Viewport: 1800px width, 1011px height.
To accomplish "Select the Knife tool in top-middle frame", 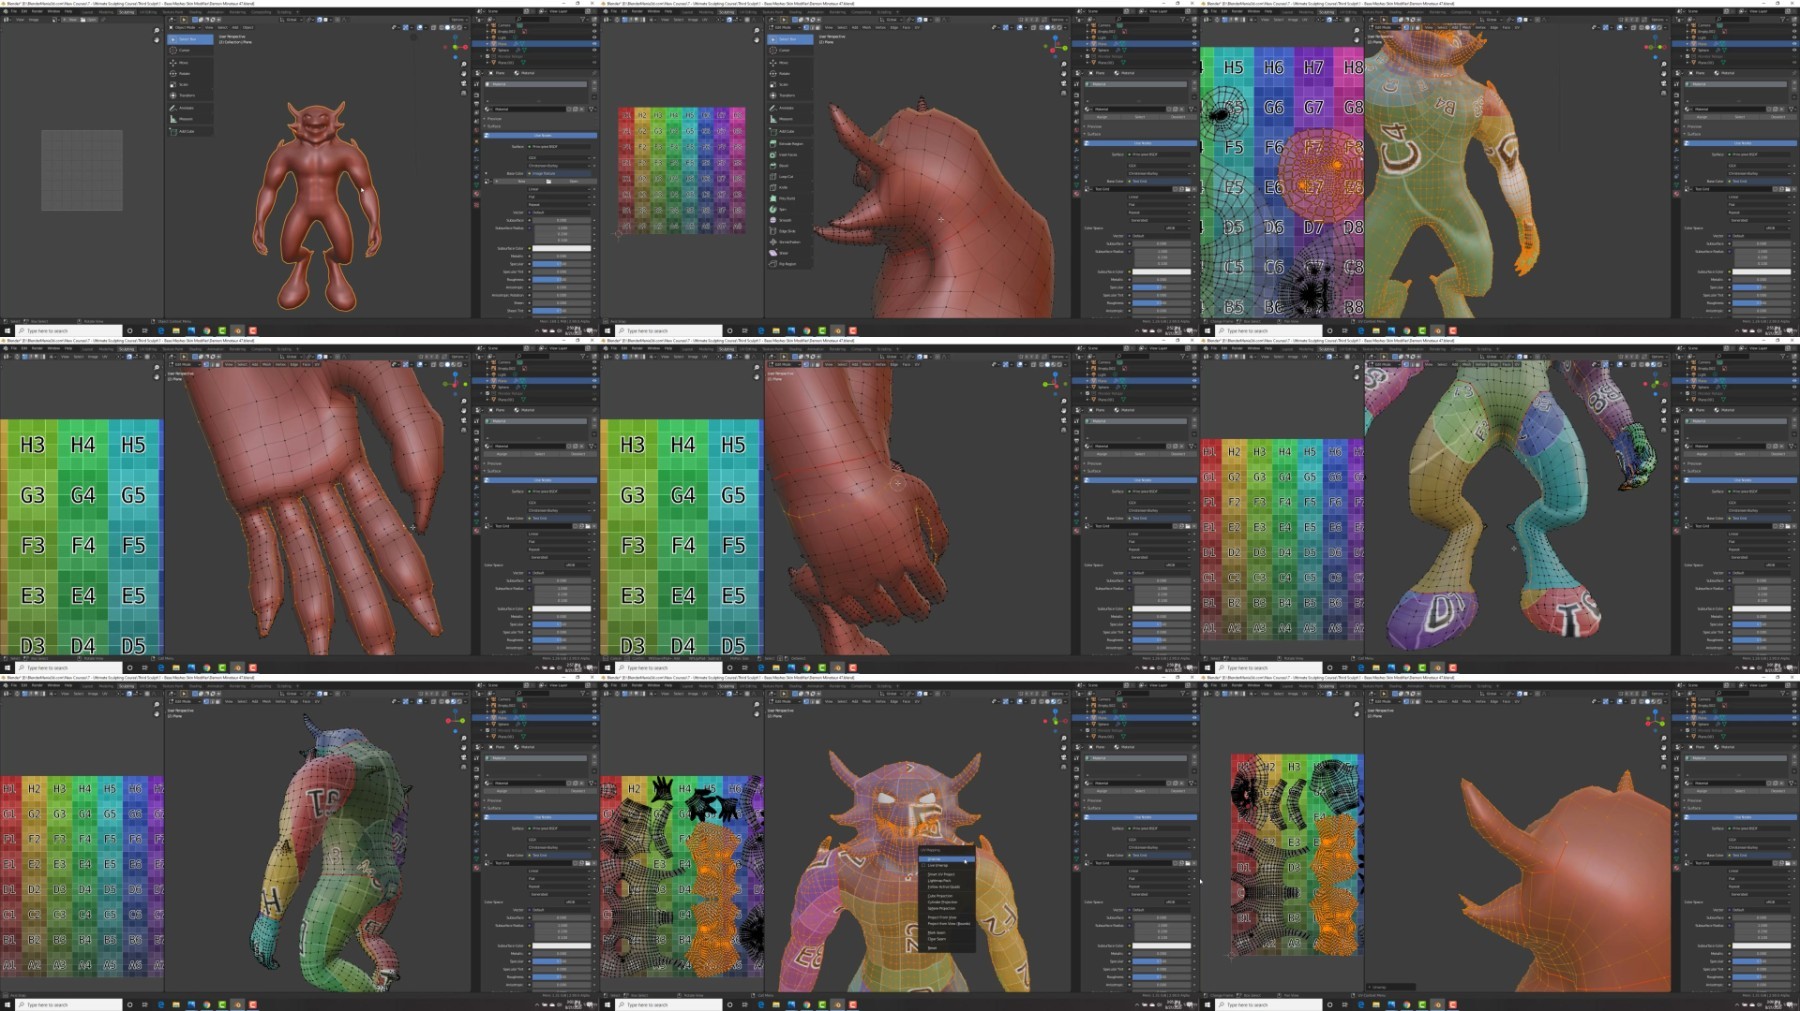I will [x=790, y=187].
